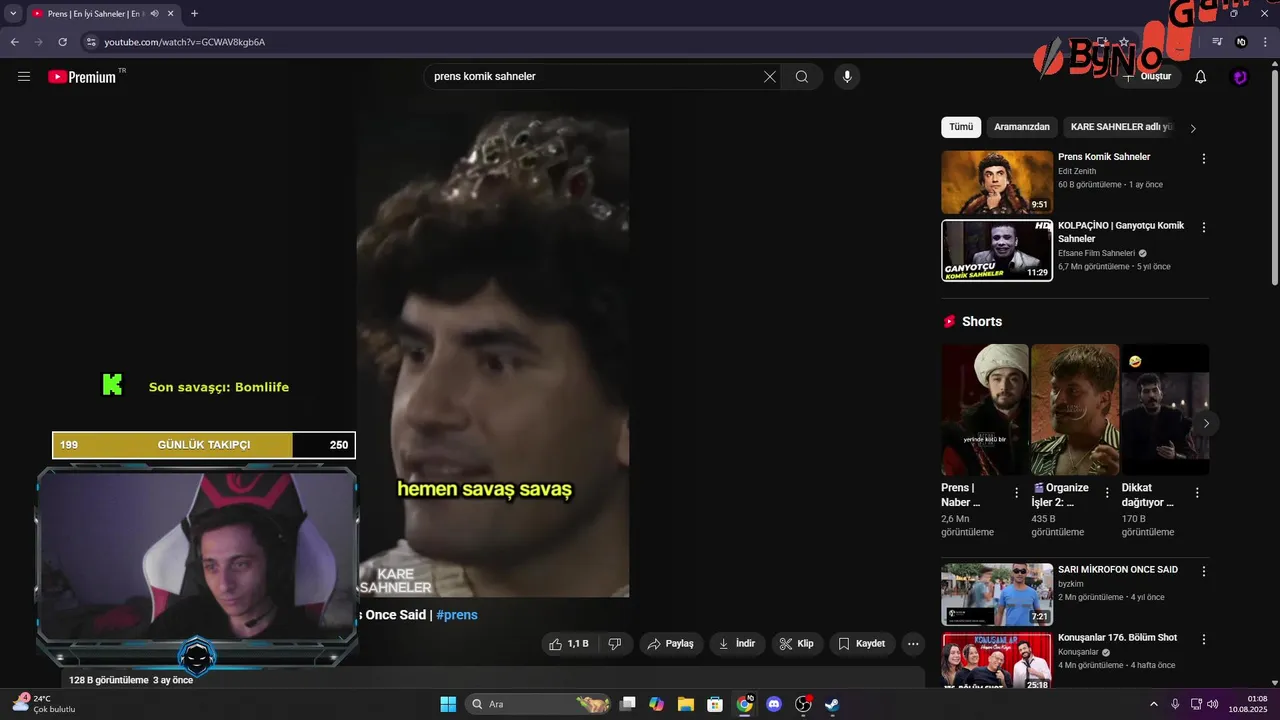1280x720 pixels.
Task: Submit search with magnifier button
Action: [x=802, y=77]
